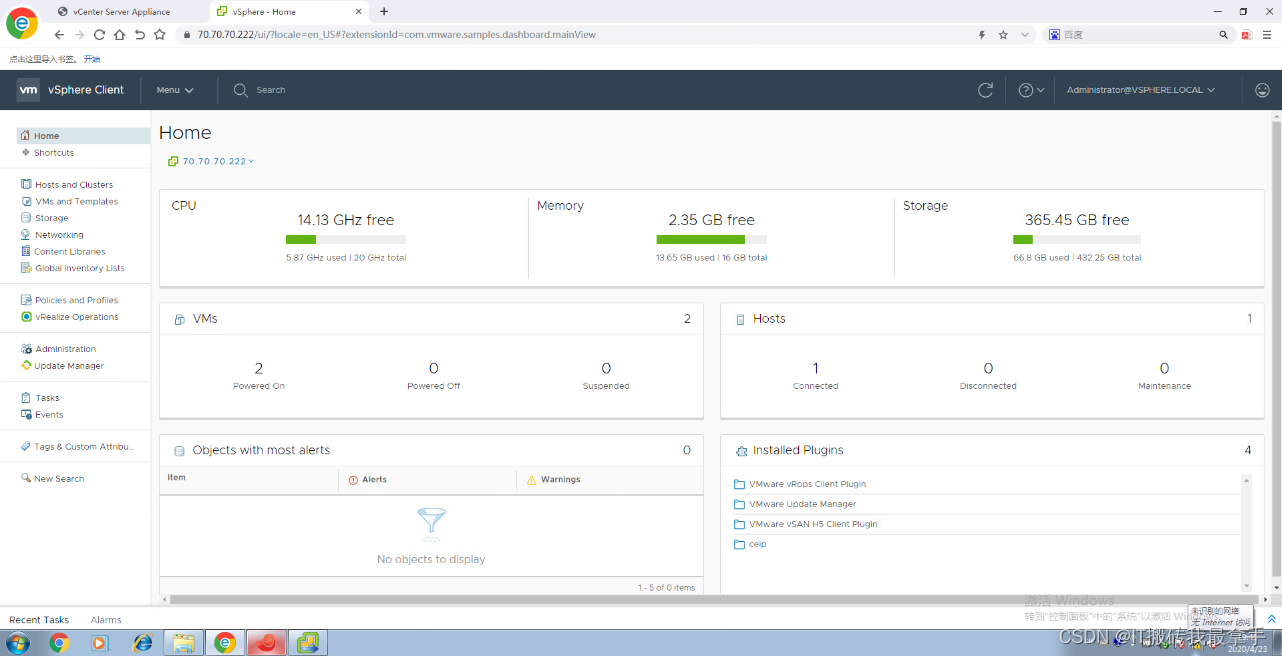Click the Disconnected hosts count
This screenshot has height=656, width=1282.
[988, 368]
